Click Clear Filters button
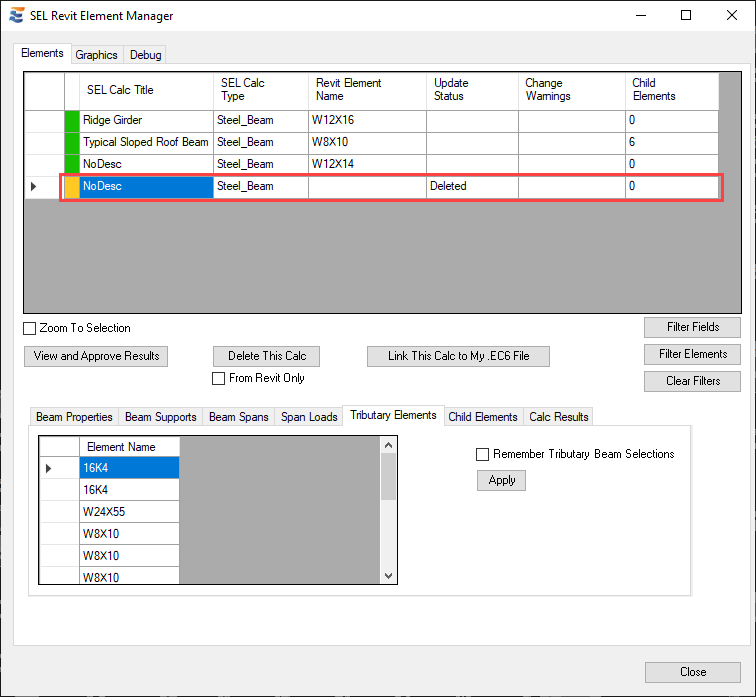Screen dimensions: 756x697 coord(692,381)
